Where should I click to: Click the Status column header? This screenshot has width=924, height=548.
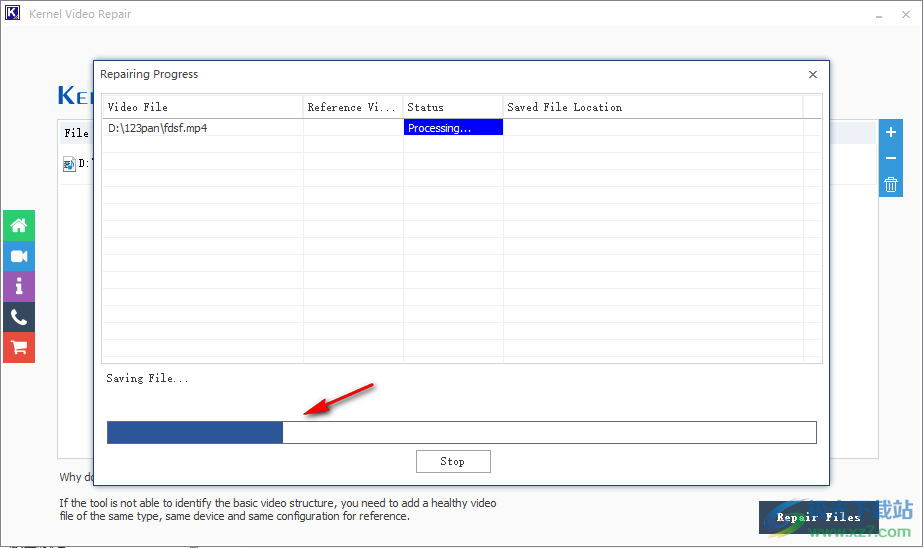pos(452,107)
